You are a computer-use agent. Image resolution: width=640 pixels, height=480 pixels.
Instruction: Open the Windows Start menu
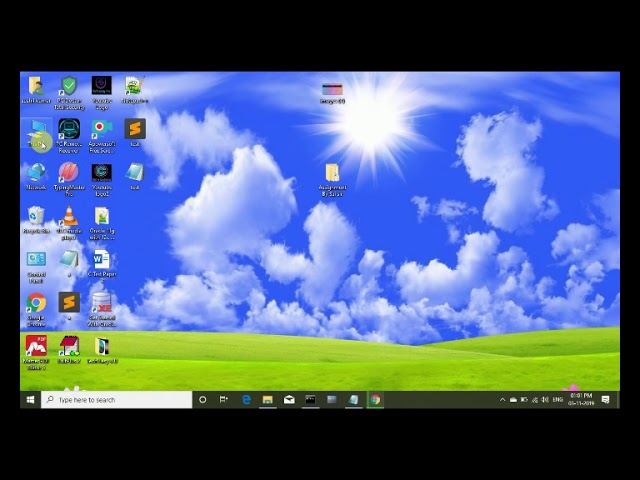30,400
